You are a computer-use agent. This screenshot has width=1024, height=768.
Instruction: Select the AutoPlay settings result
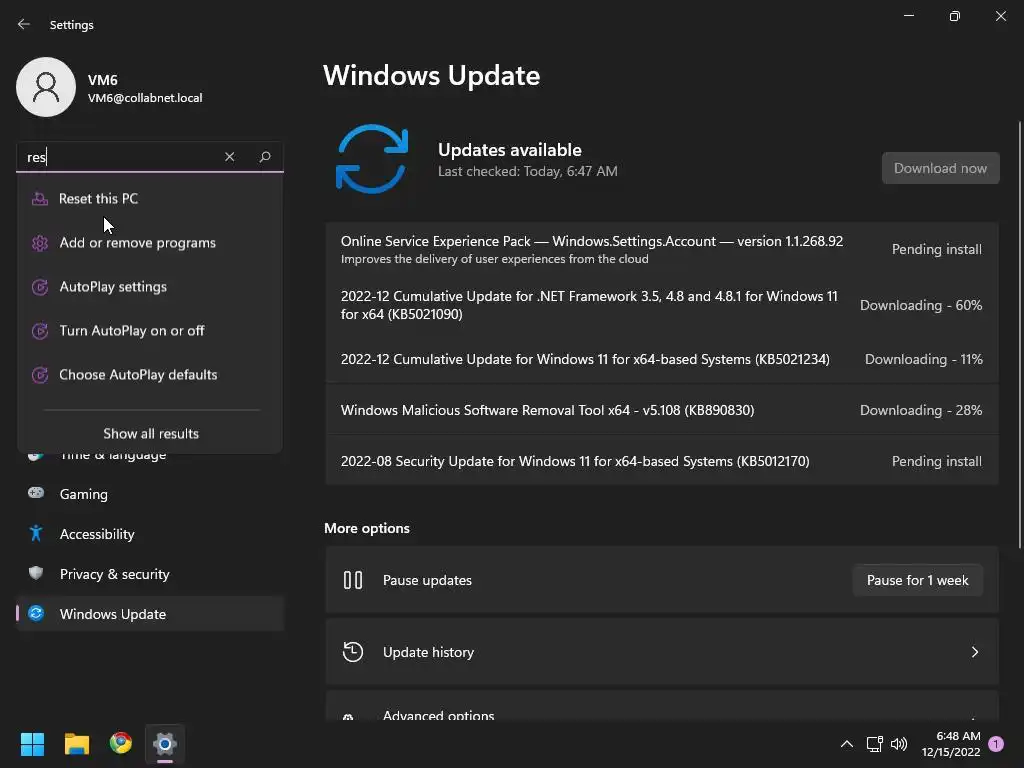tap(150, 287)
